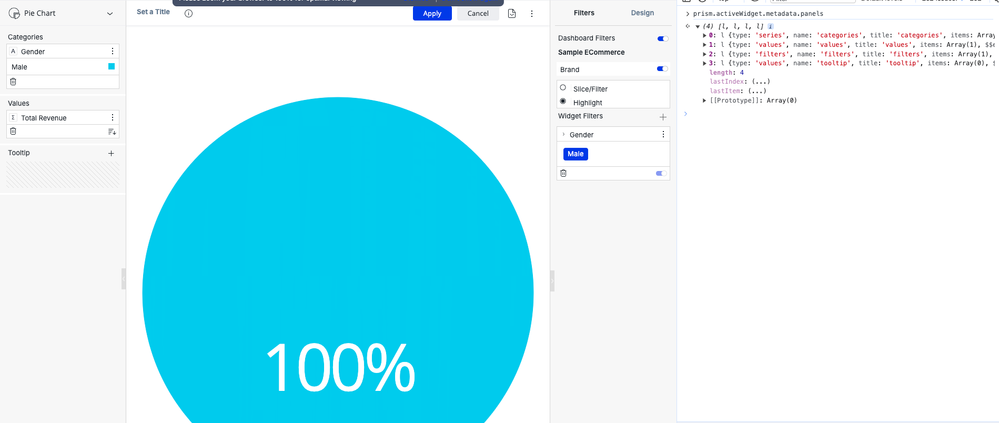Disable the Brand filter toggle

click(661, 69)
